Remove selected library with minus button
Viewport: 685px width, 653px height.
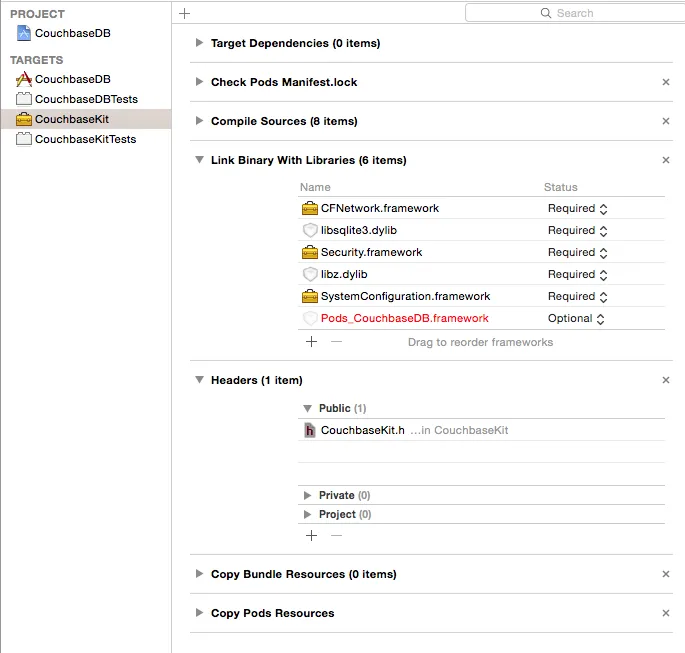click(336, 342)
